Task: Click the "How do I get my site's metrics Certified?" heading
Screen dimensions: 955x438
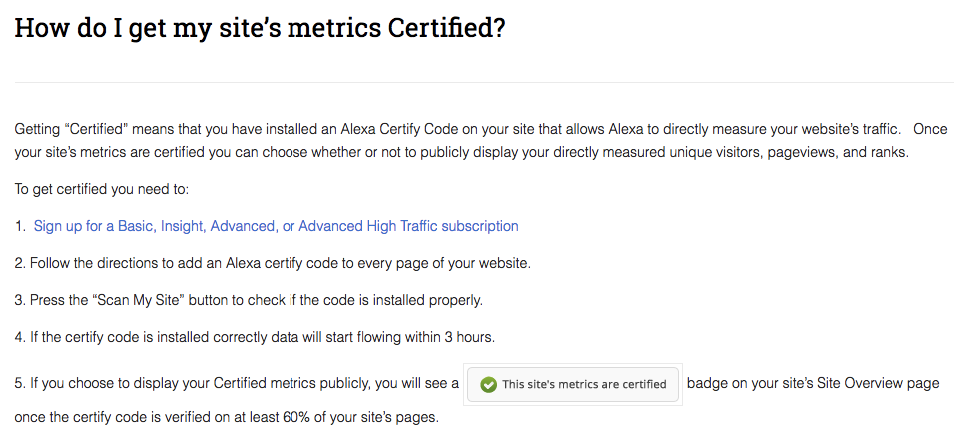Action: point(259,28)
